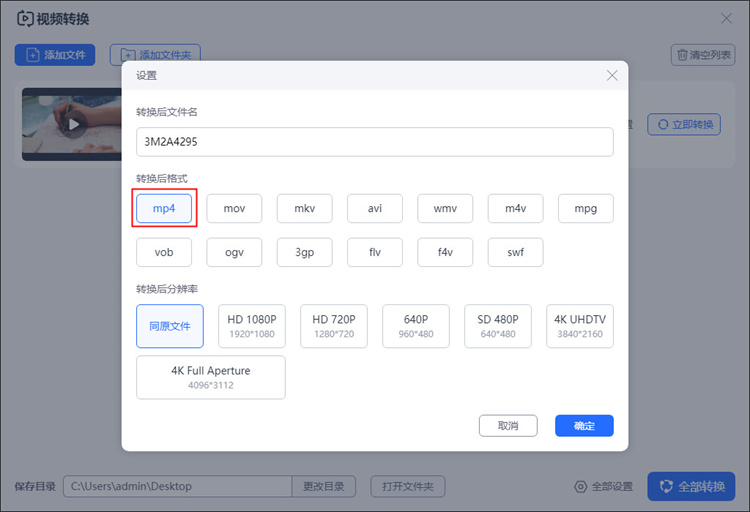Clear the list with 清空列表
Viewport: 750px width, 512px height.
[703, 55]
